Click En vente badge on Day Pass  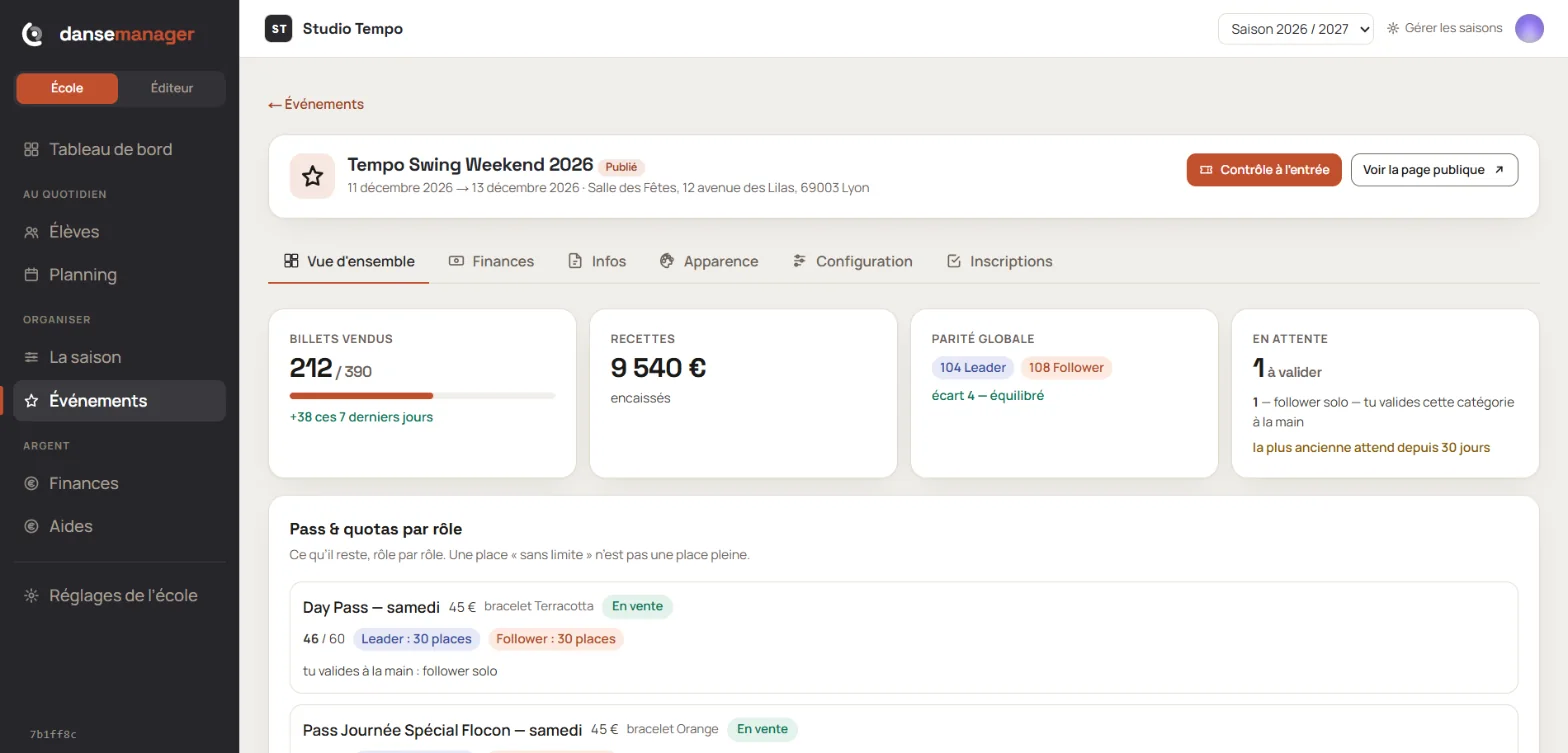click(x=637, y=606)
